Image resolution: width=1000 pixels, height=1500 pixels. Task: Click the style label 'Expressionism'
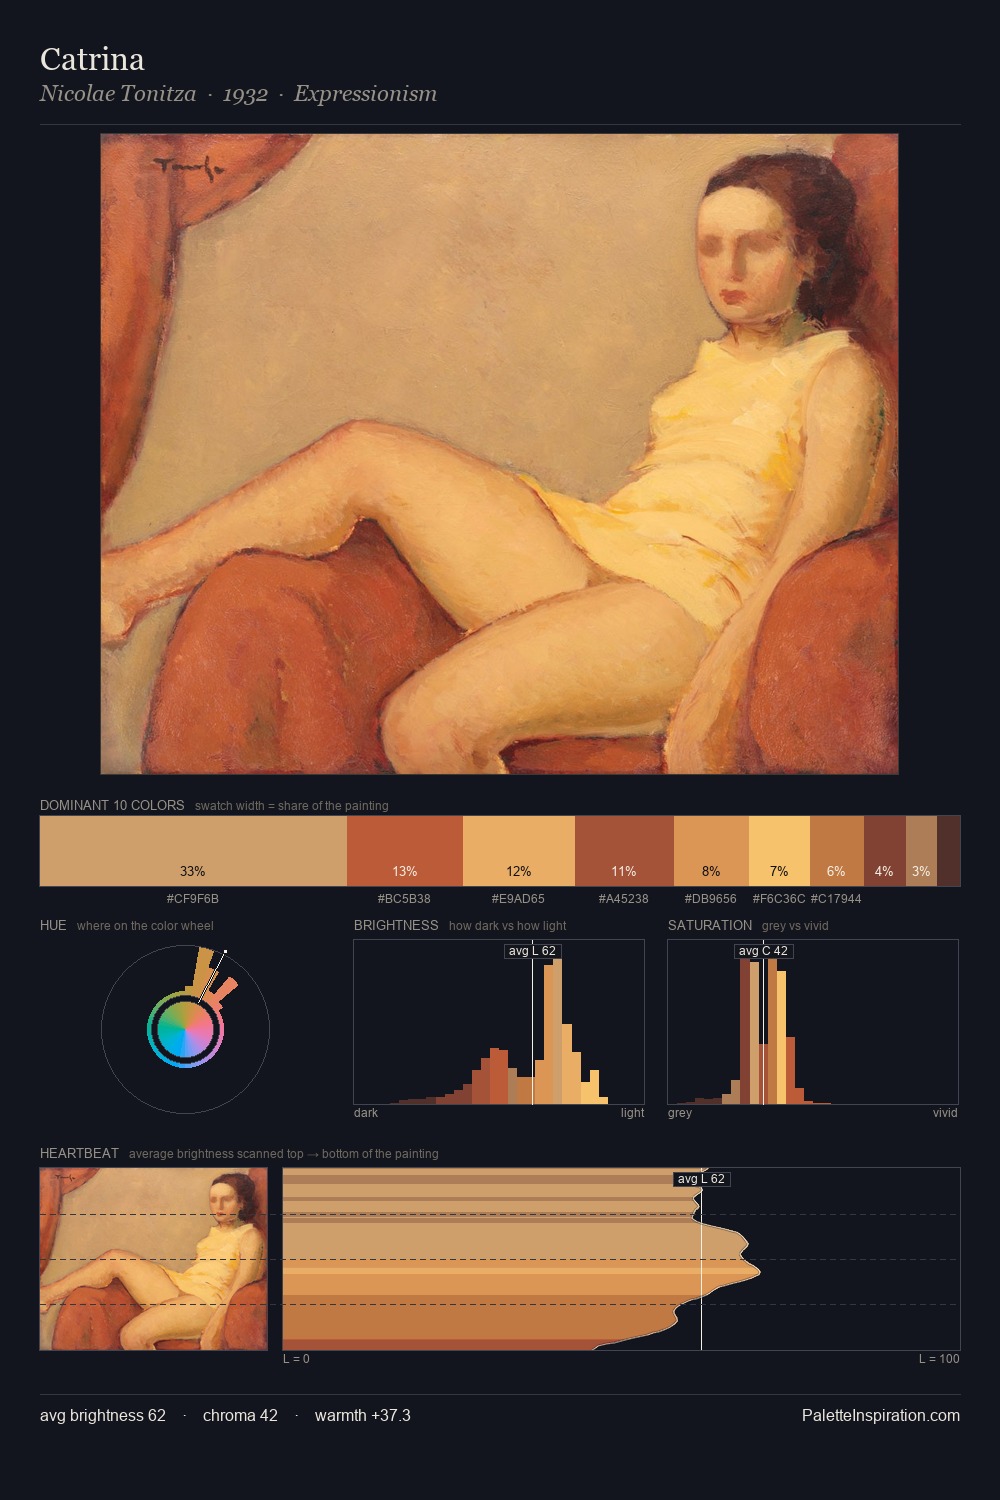pos(365,94)
